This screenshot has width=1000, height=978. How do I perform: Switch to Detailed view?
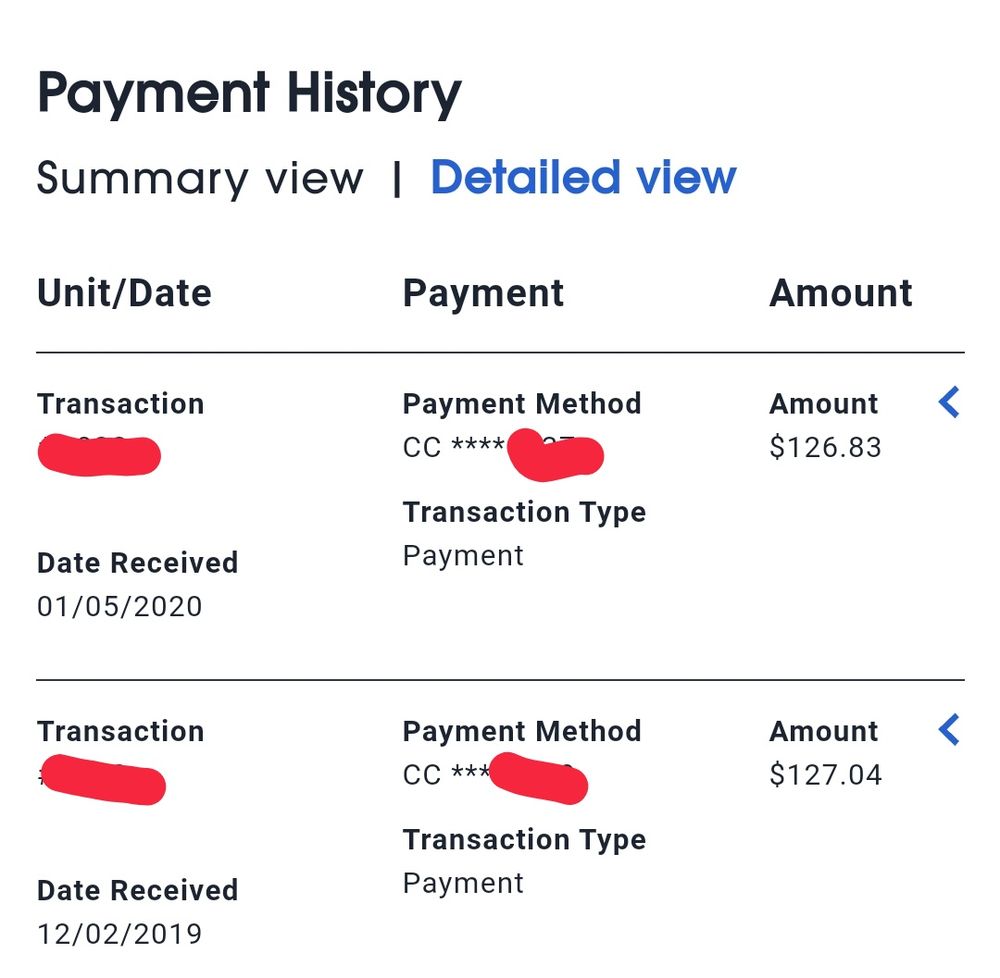[x=583, y=178]
